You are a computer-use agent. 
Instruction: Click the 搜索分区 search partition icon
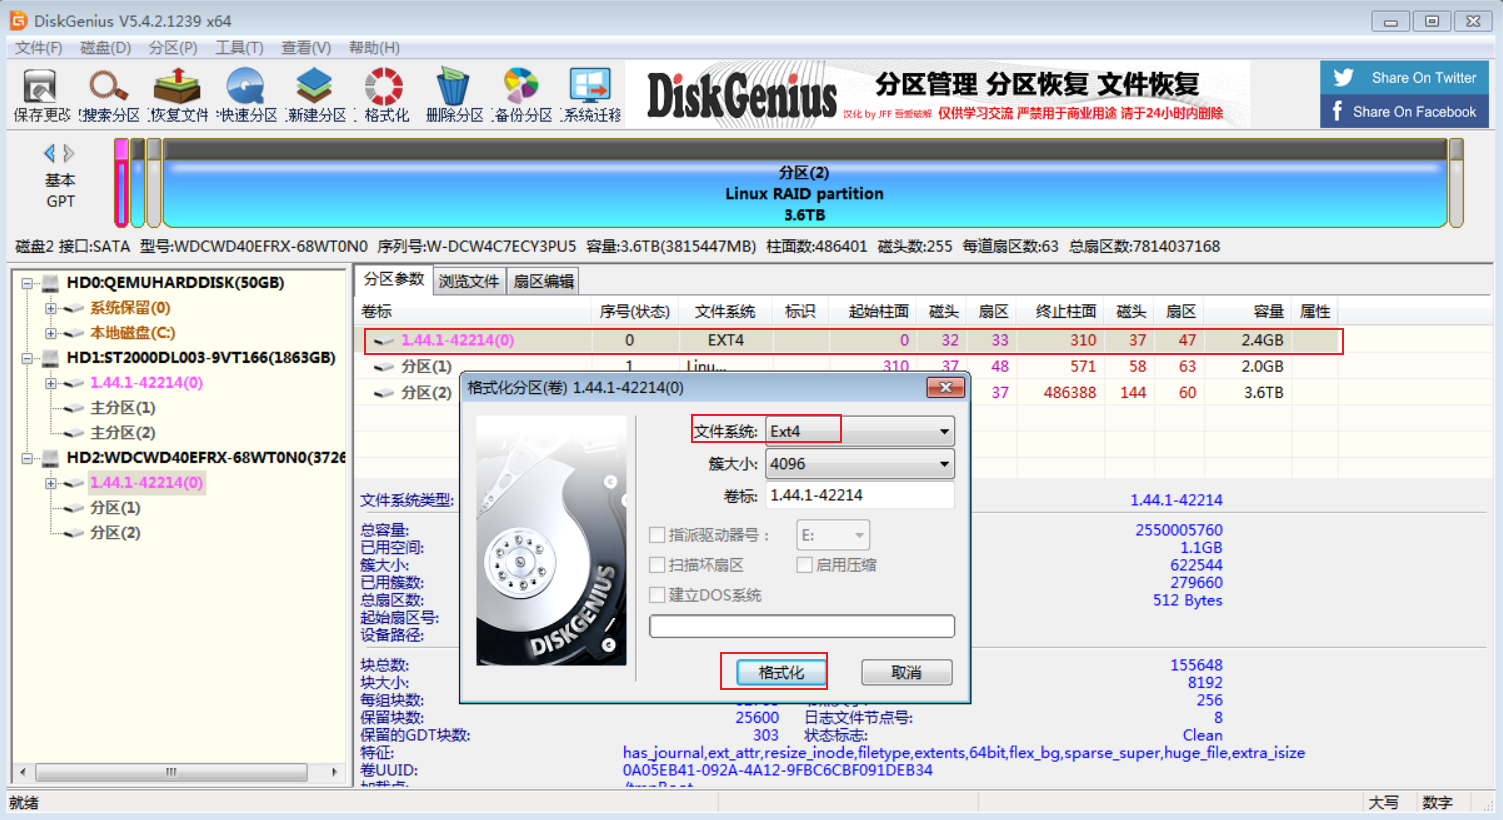point(109,95)
